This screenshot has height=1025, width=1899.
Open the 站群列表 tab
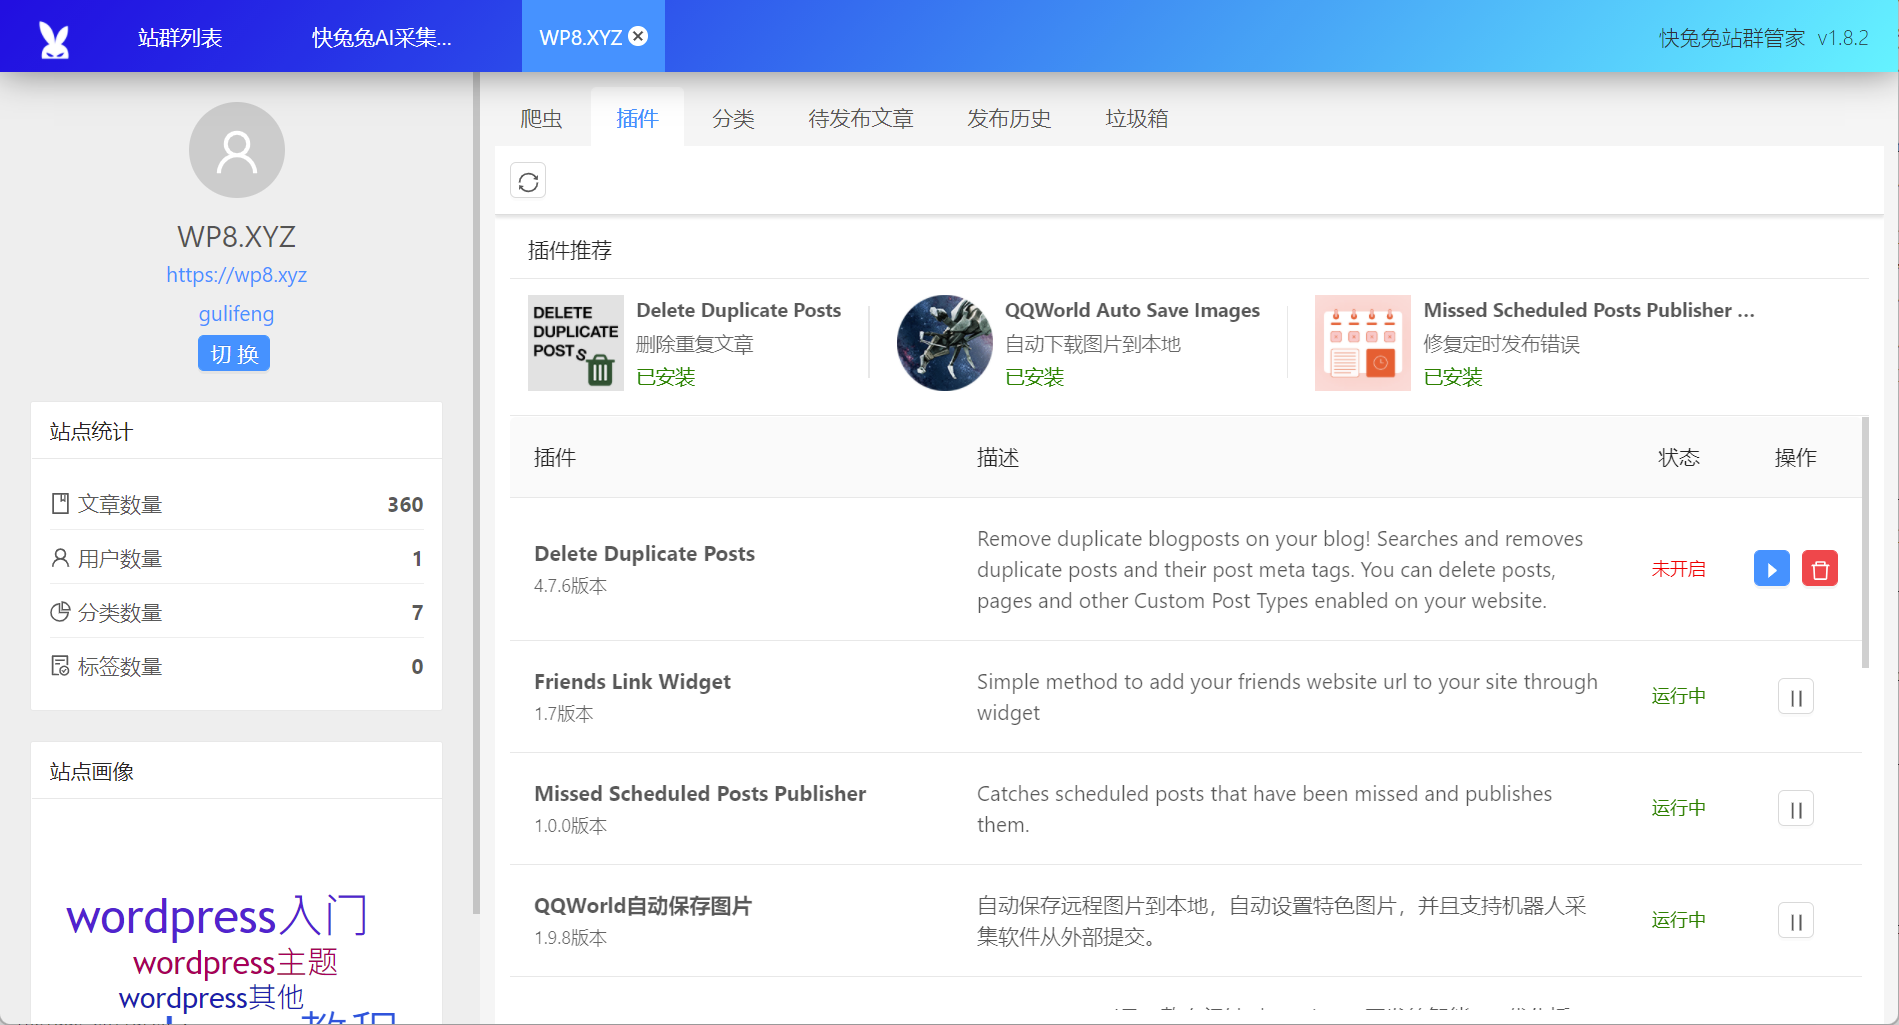click(180, 37)
